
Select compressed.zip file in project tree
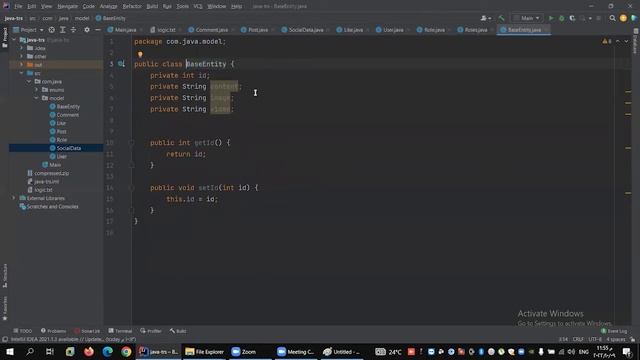point(48,173)
